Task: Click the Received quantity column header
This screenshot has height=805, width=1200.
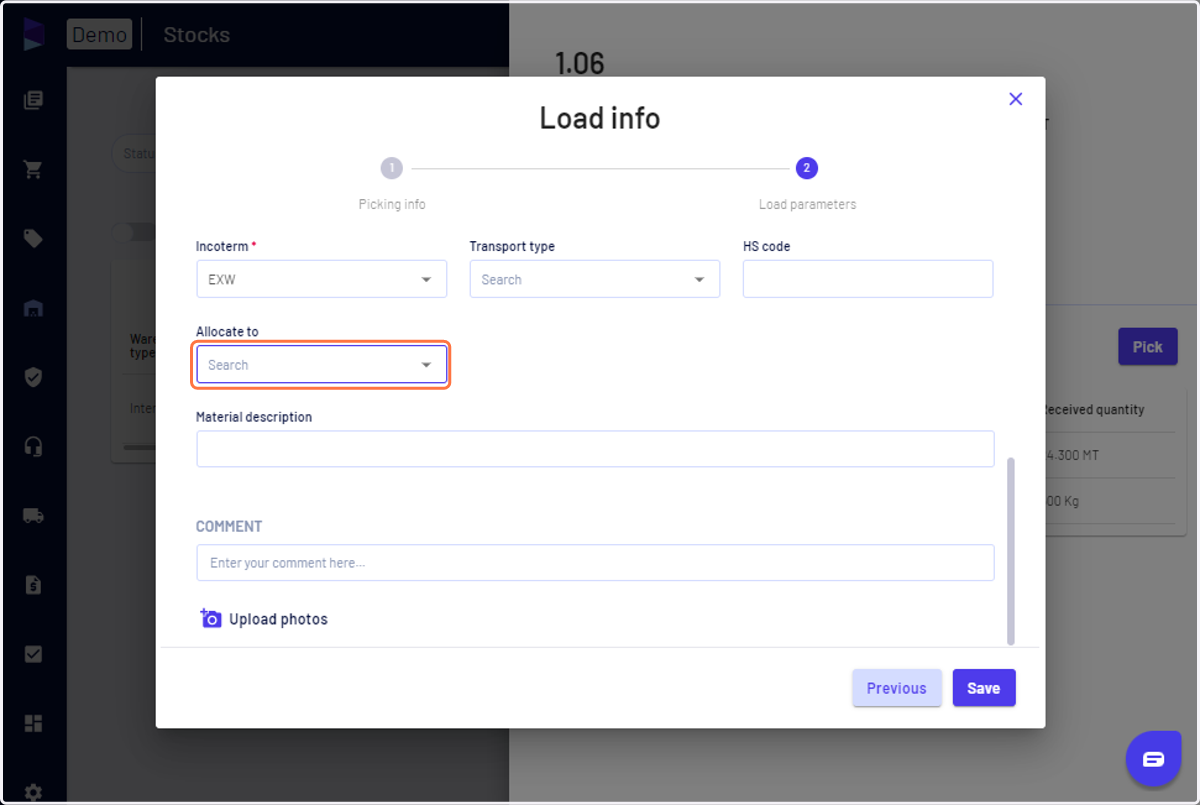Action: (x=1093, y=409)
